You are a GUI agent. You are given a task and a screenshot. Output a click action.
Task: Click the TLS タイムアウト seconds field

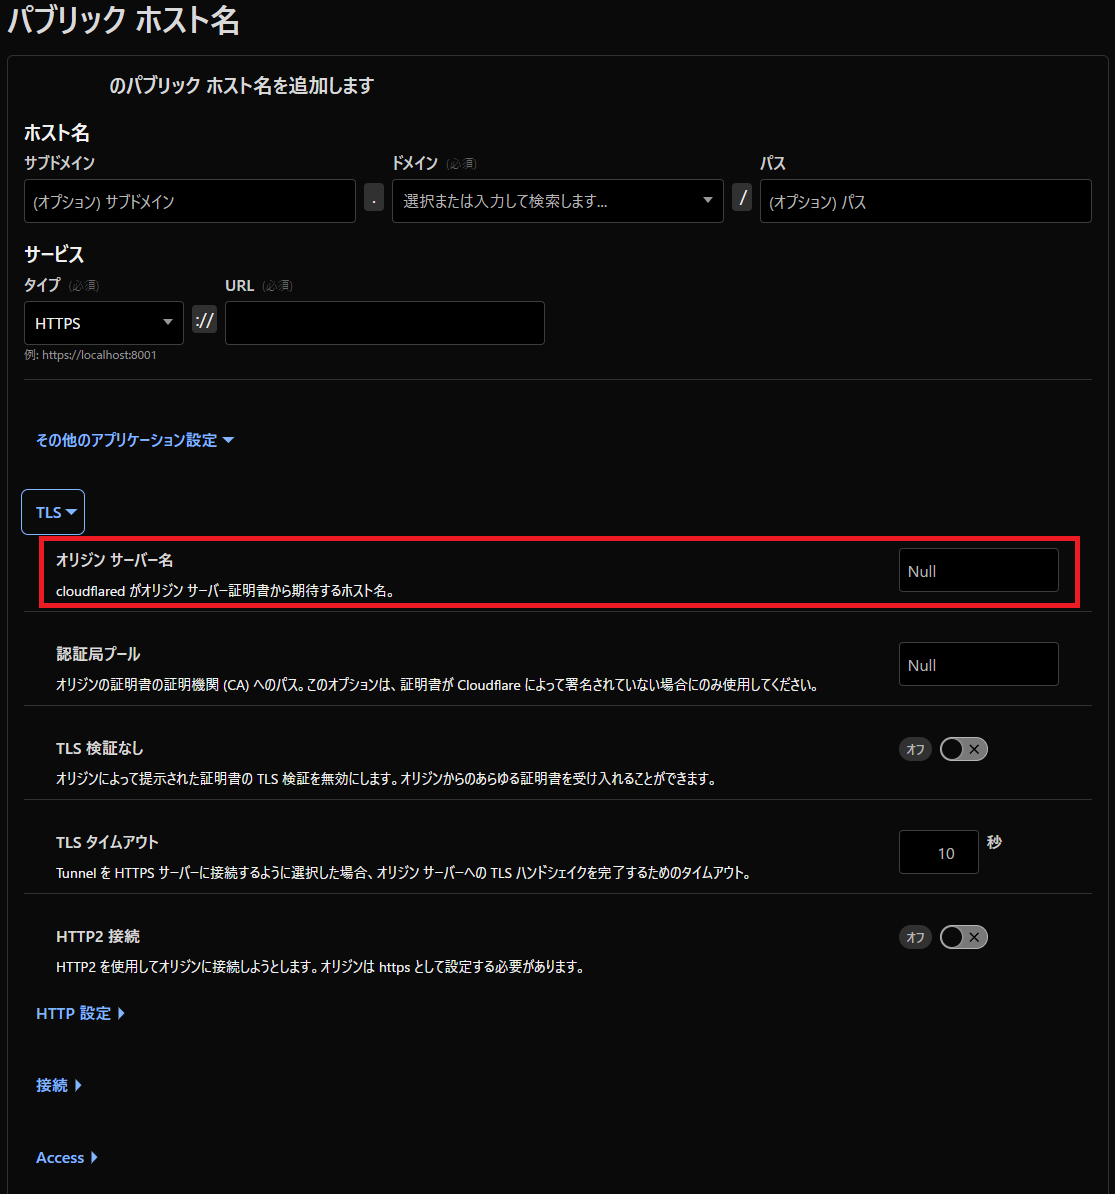pyautogui.click(x=938, y=852)
